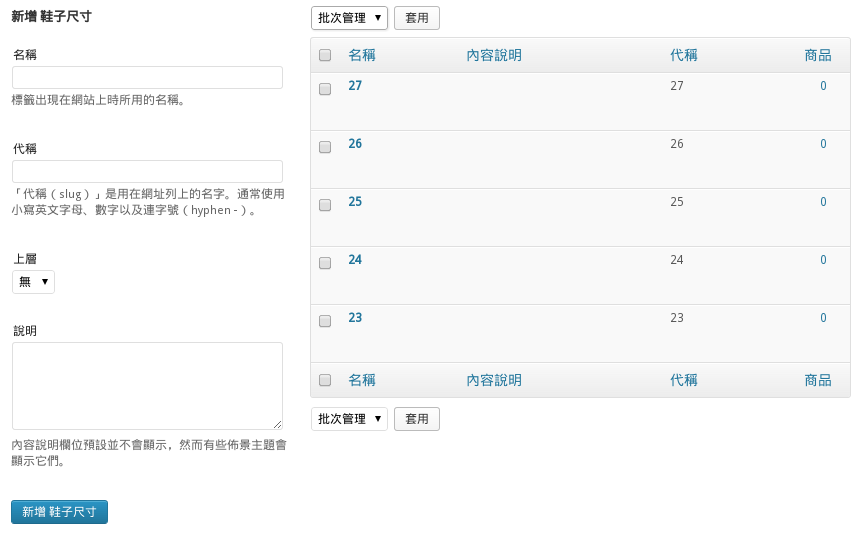Open the size 26 term link
Image resolution: width=865 pixels, height=542 pixels.
355,144
